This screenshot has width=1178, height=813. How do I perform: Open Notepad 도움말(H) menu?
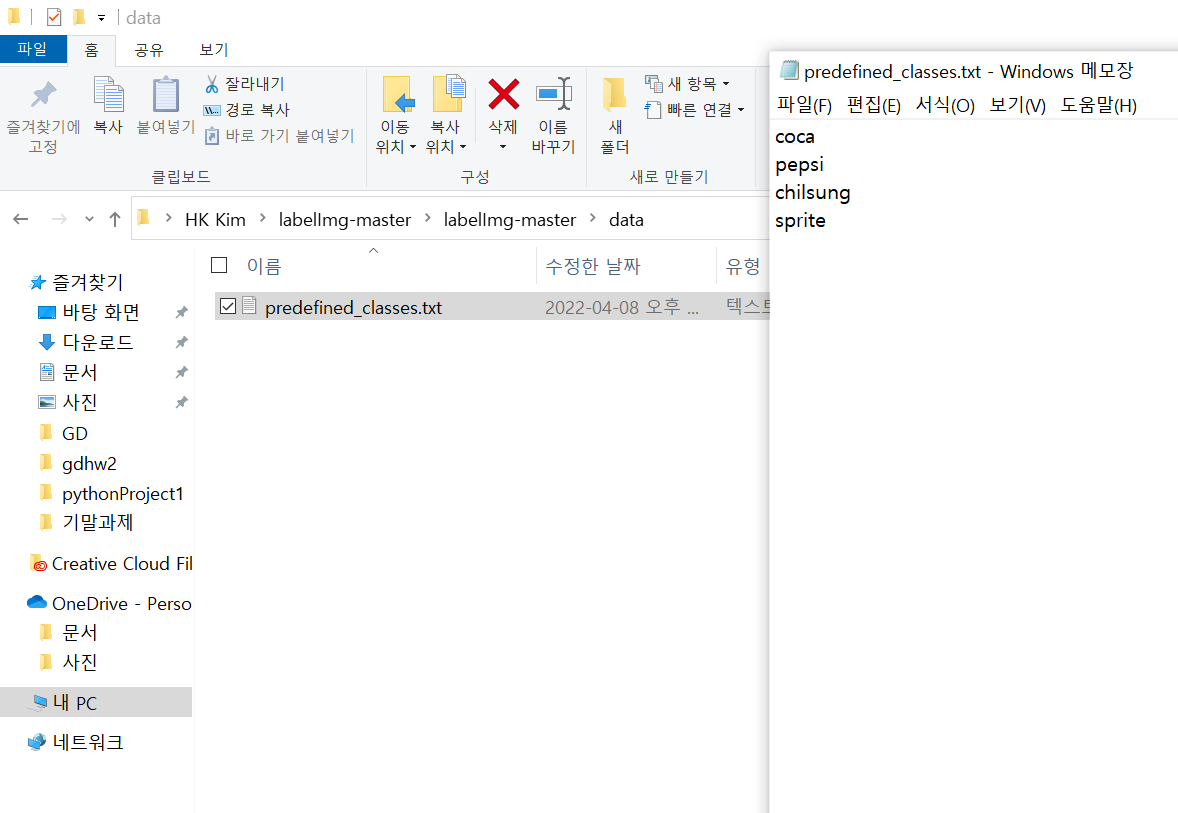pos(1098,105)
